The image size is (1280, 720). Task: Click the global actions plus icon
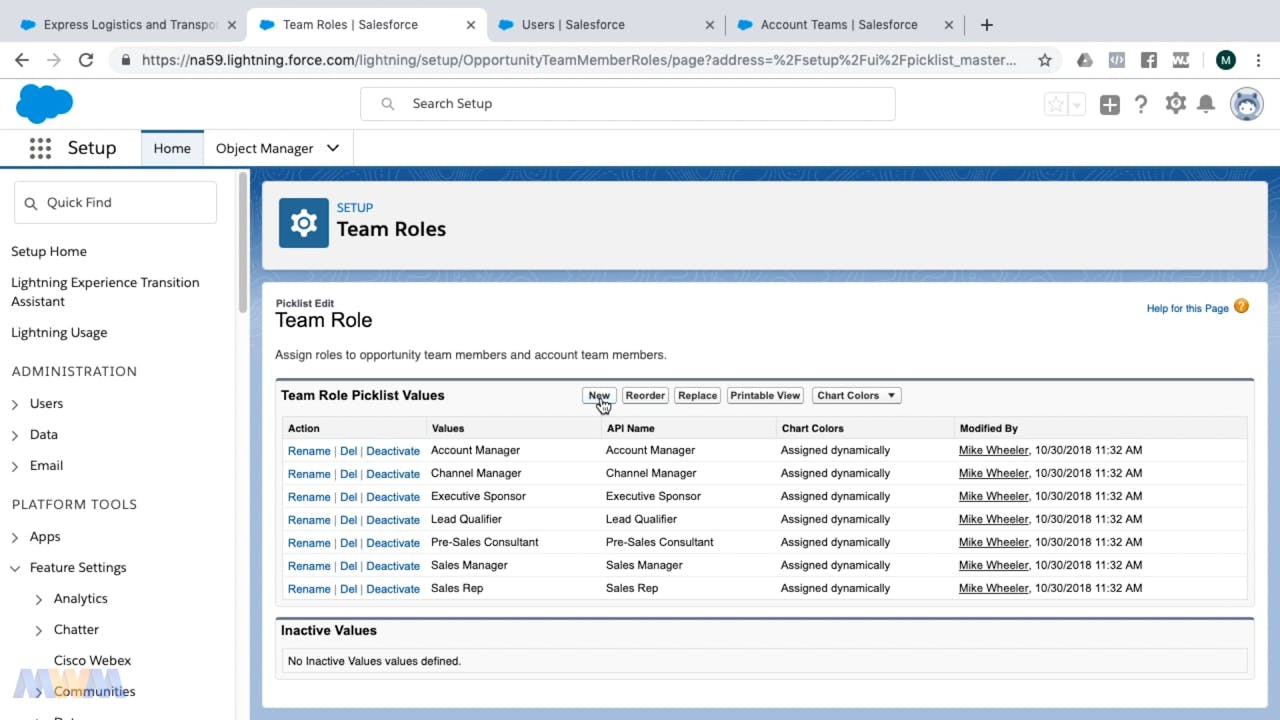pyautogui.click(x=1110, y=104)
